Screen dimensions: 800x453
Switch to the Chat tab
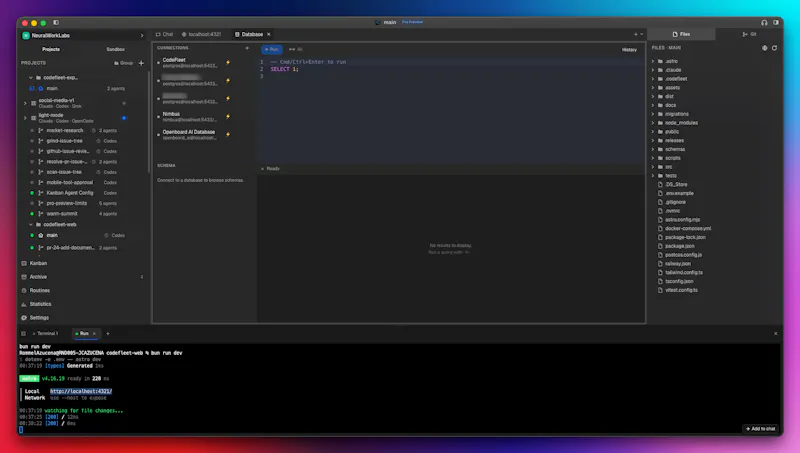coord(164,34)
